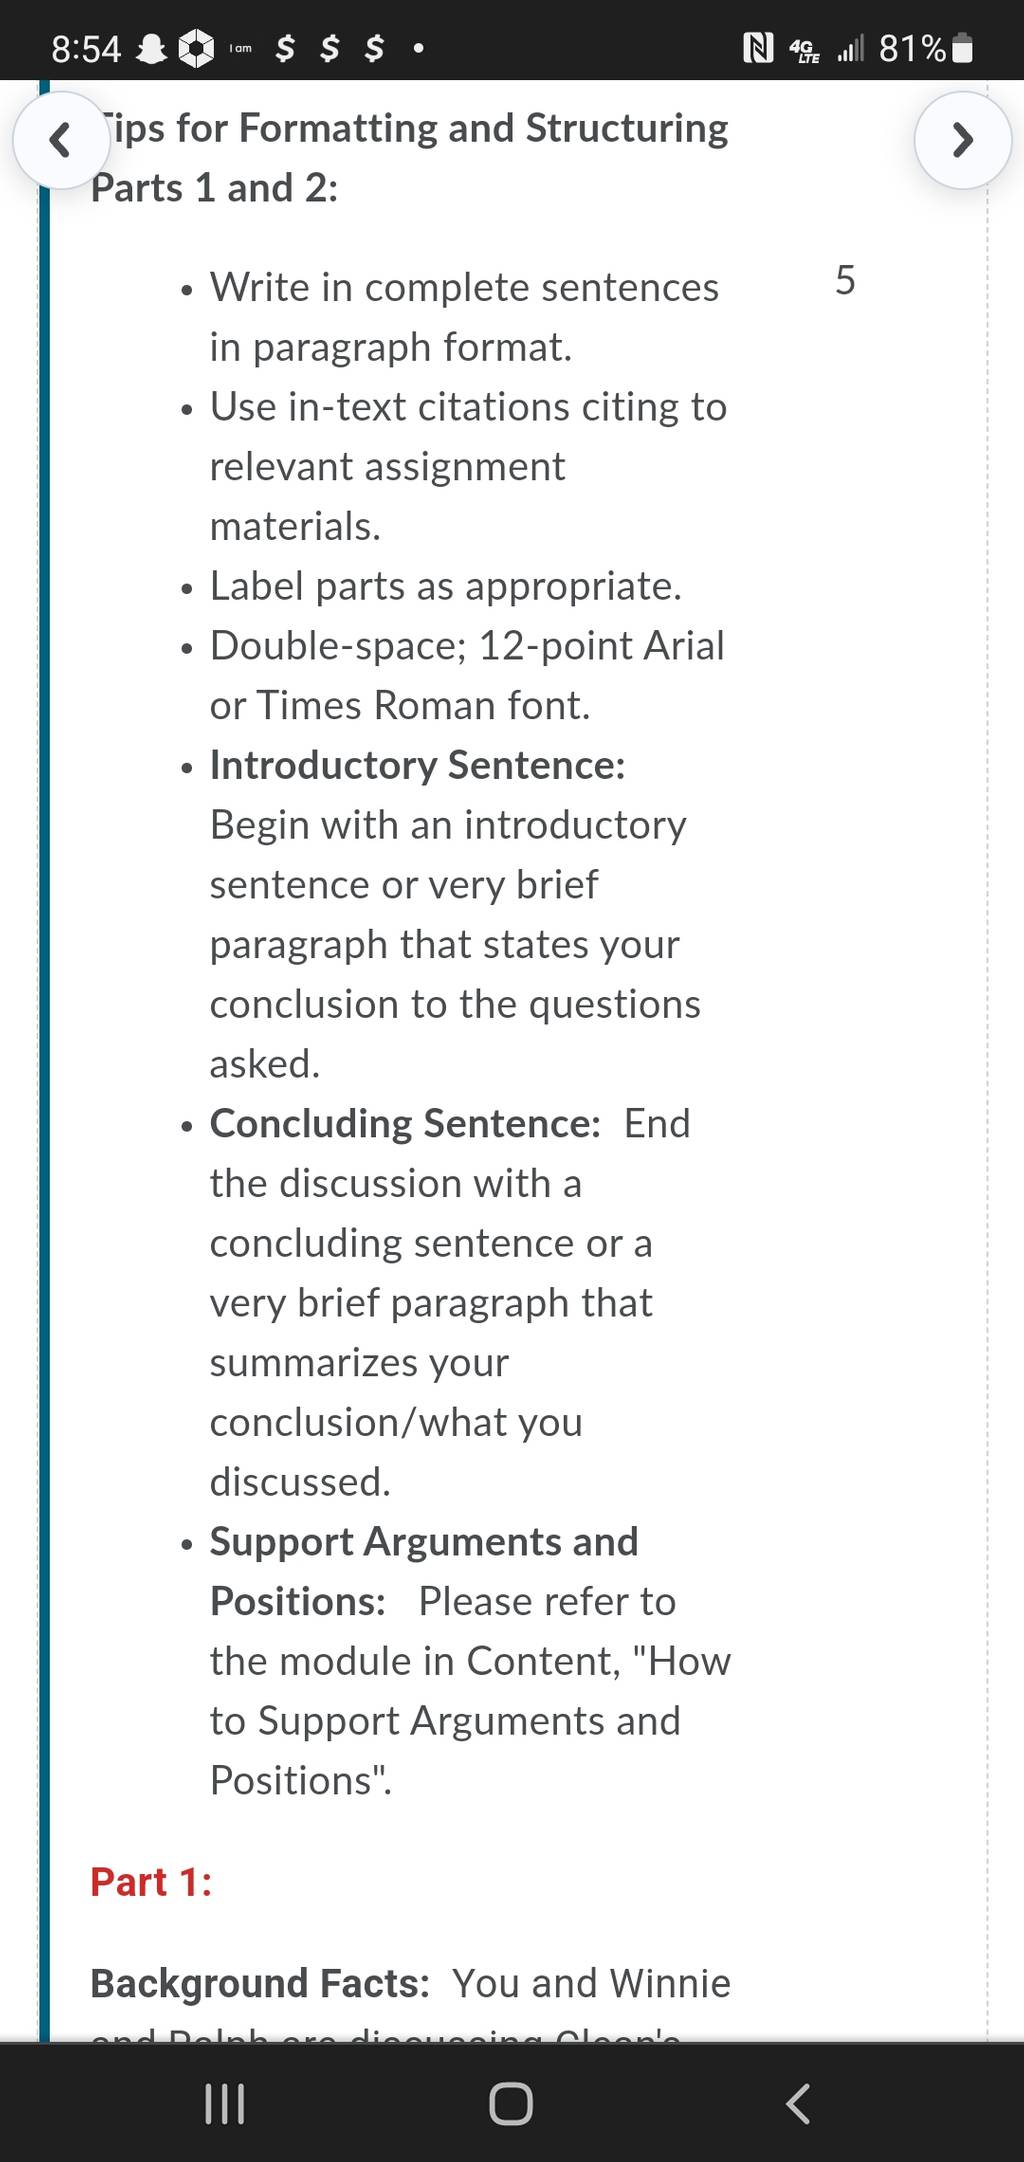1024x2162 pixels.
Task: Tap the NFC status icon
Action: 758,48
